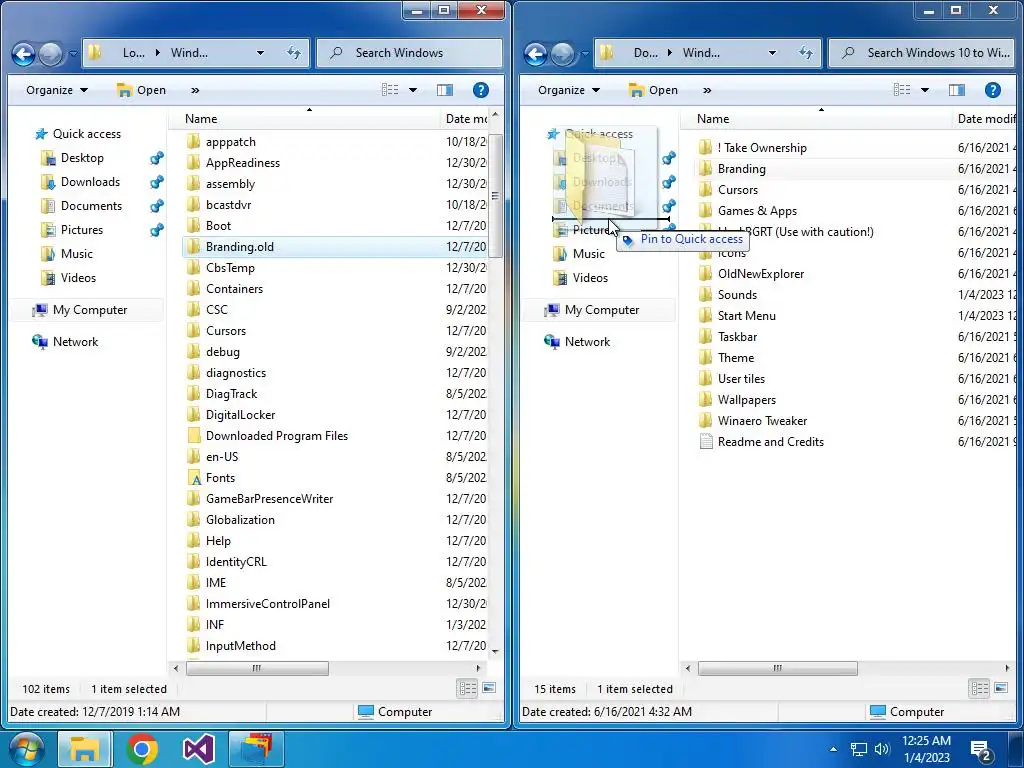Select Fonts folder icon
The image size is (1024, 768).
pos(193,478)
